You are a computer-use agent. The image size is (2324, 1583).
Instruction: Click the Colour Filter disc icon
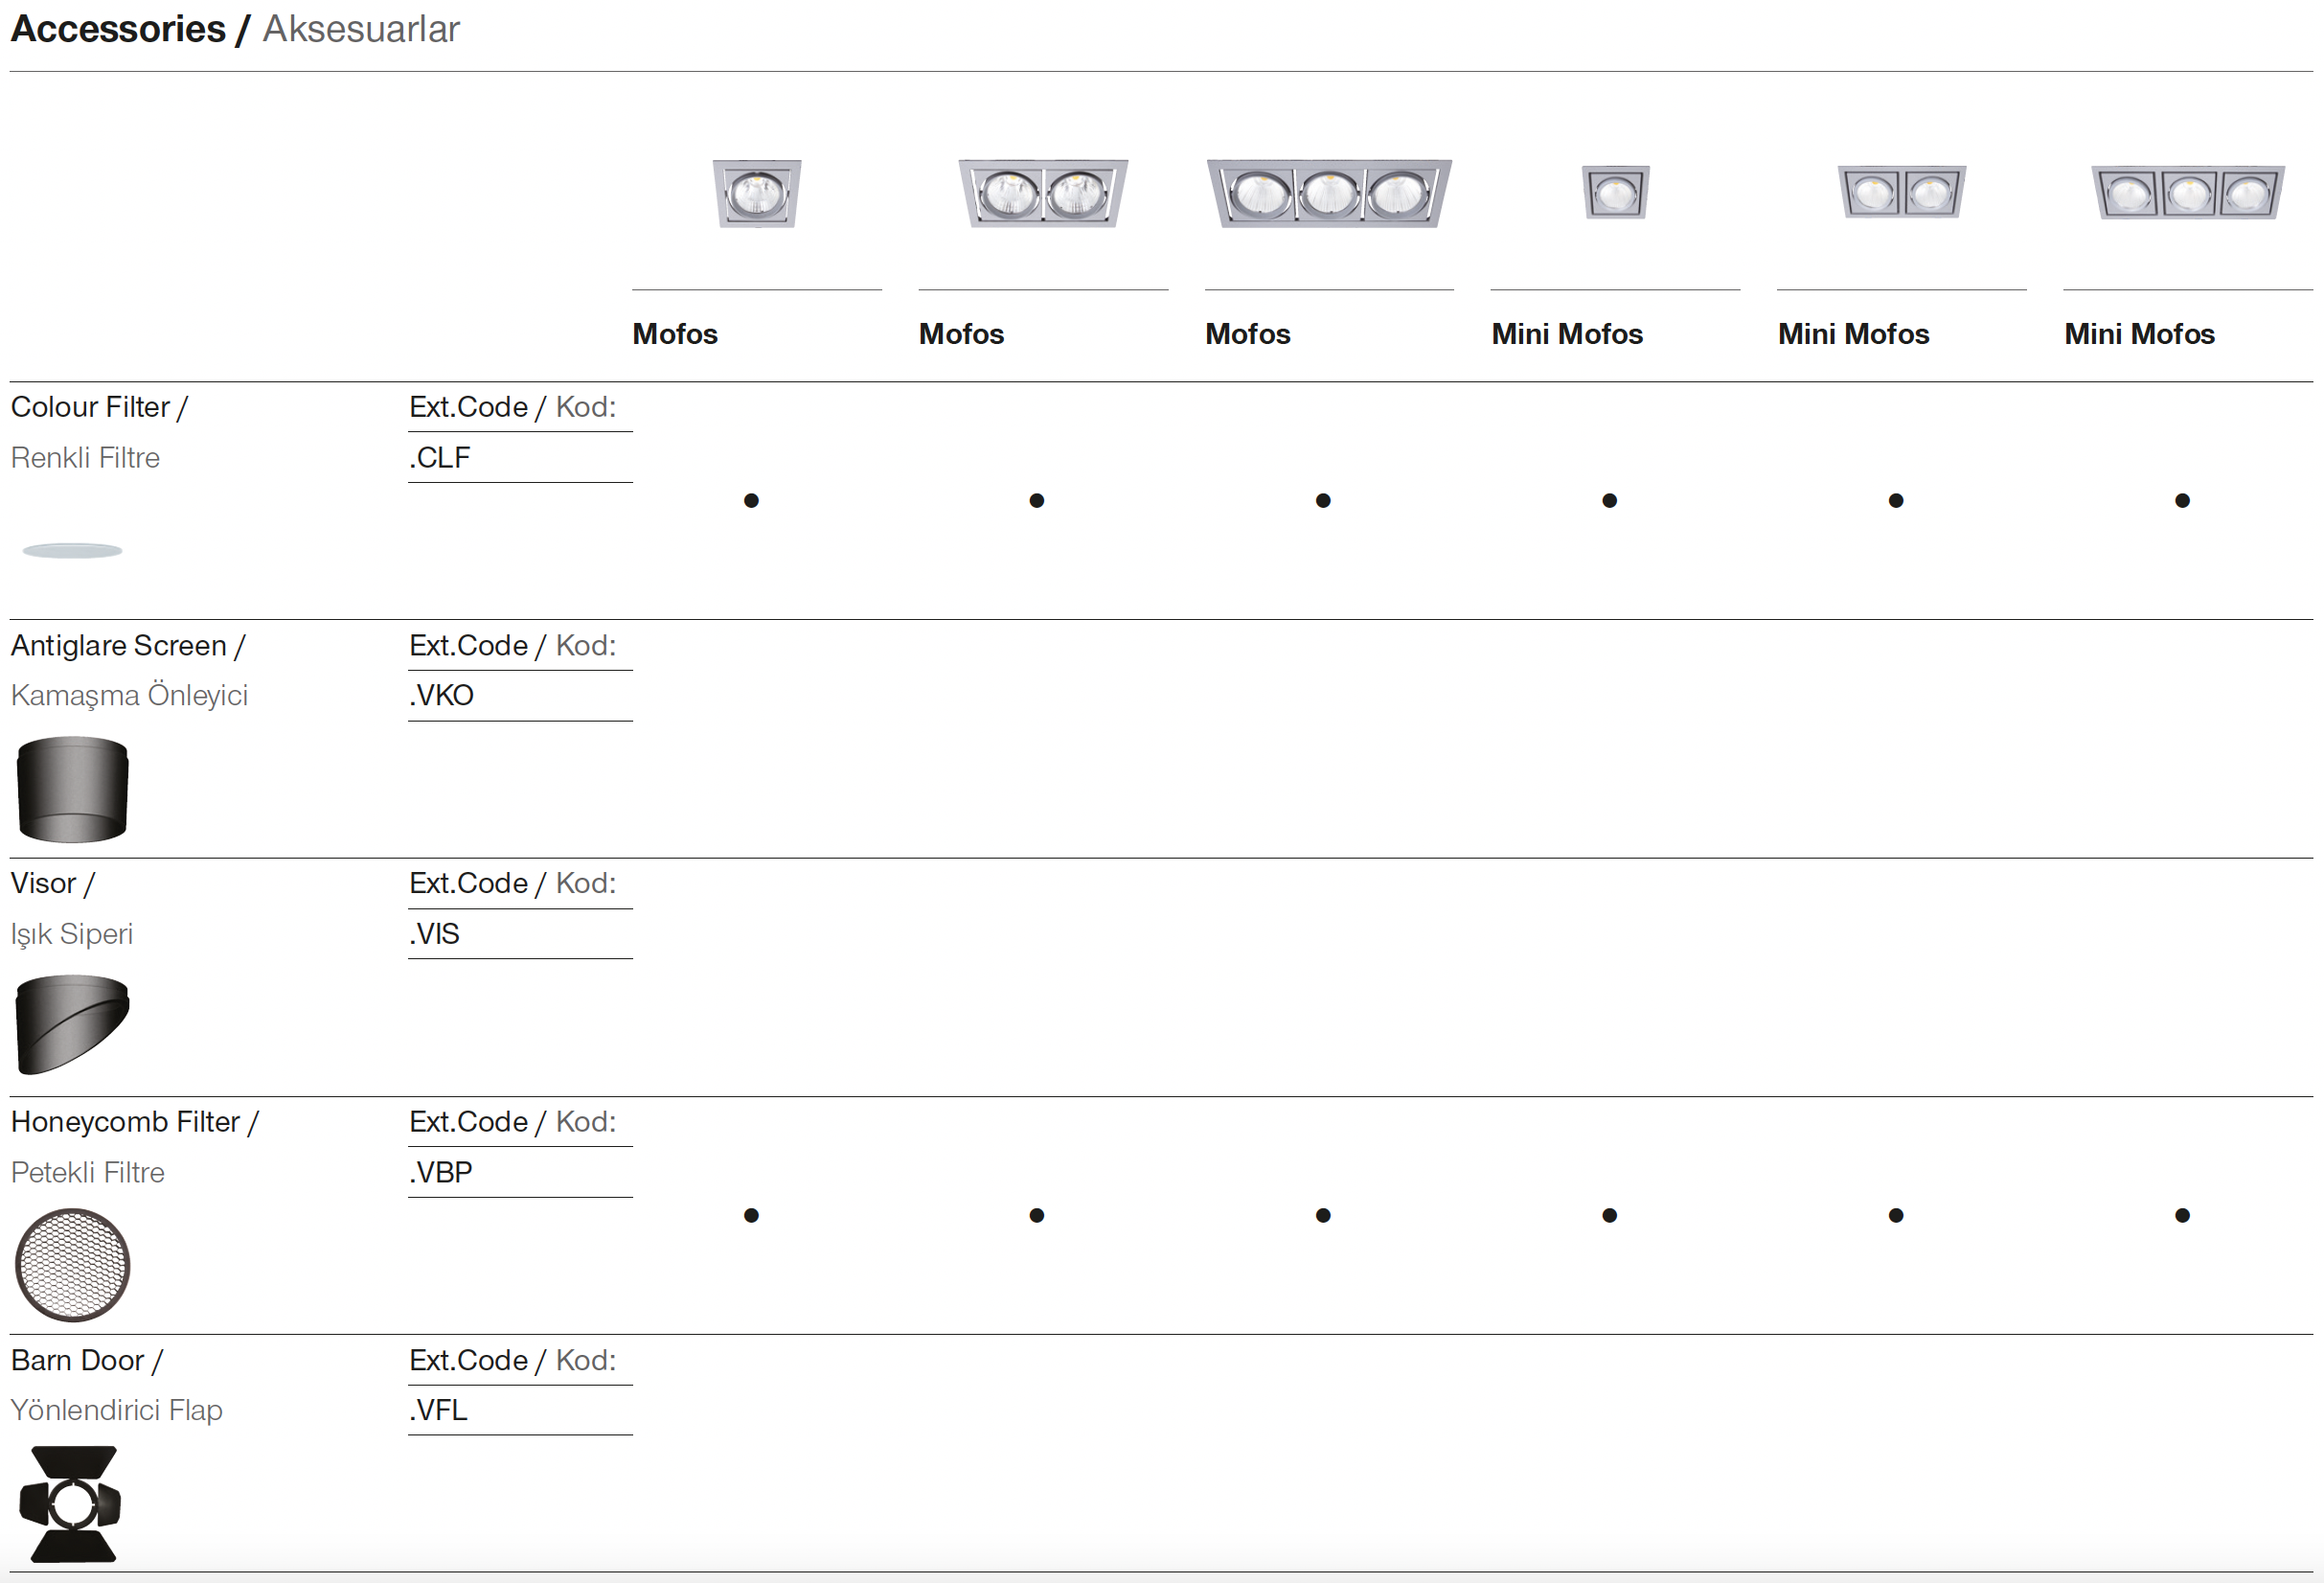click(x=72, y=551)
